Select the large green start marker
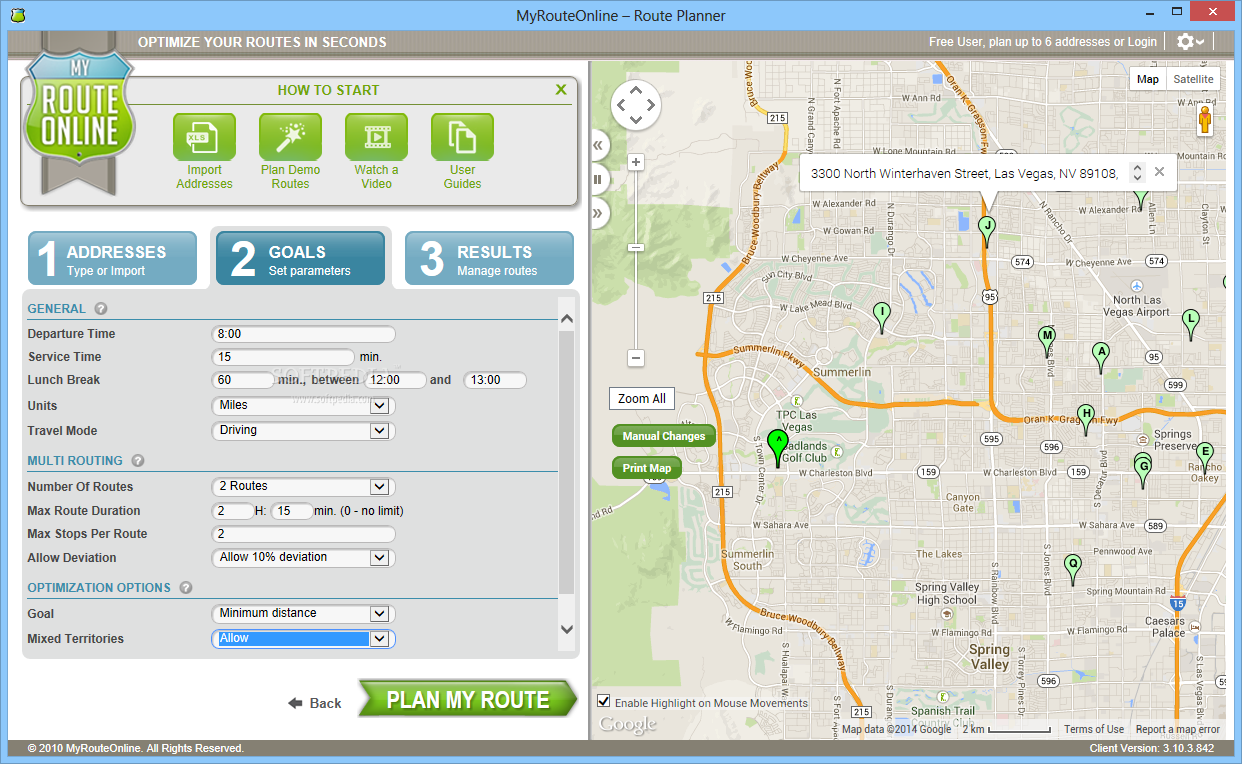The height and width of the screenshot is (764, 1242). click(777, 446)
